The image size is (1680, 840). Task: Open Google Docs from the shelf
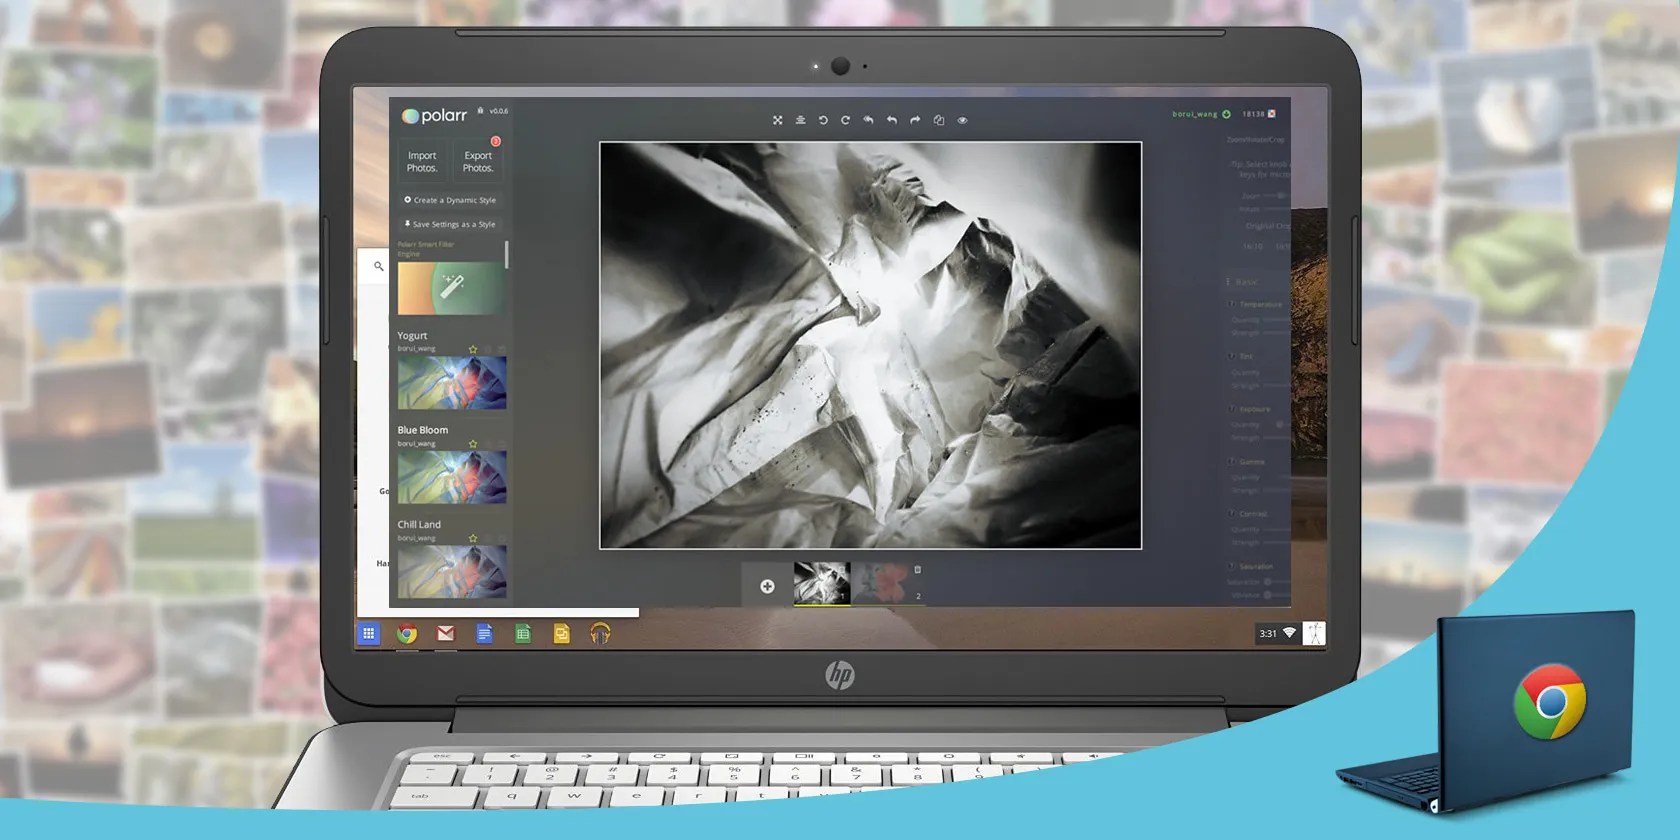click(484, 633)
